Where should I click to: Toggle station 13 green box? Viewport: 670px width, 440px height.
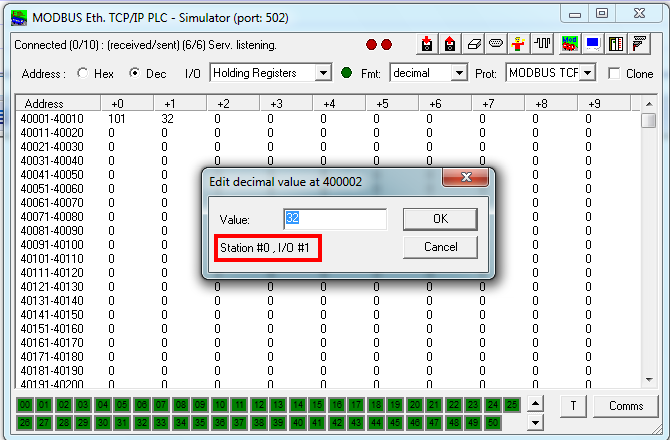[278, 405]
